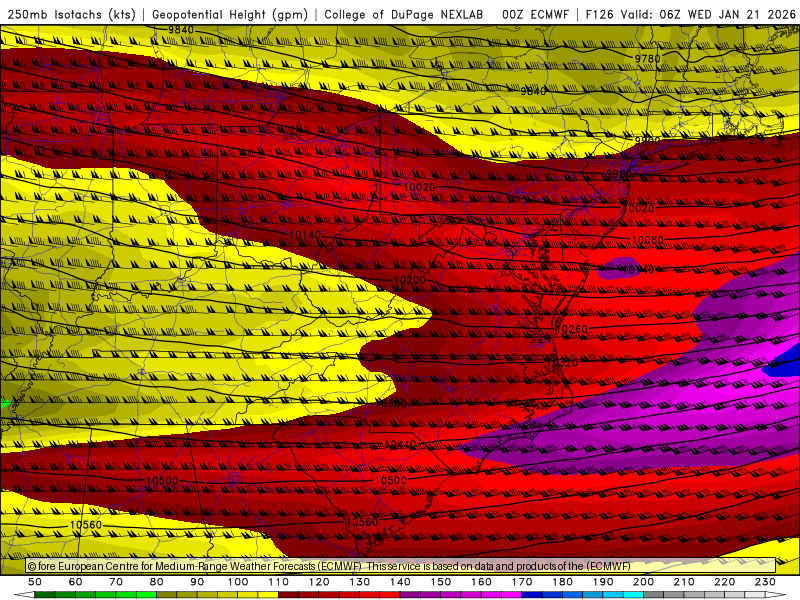The height and width of the screenshot is (600, 800).
Task: Click the 10440 height contour label
Action: pyautogui.click(x=401, y=444)
